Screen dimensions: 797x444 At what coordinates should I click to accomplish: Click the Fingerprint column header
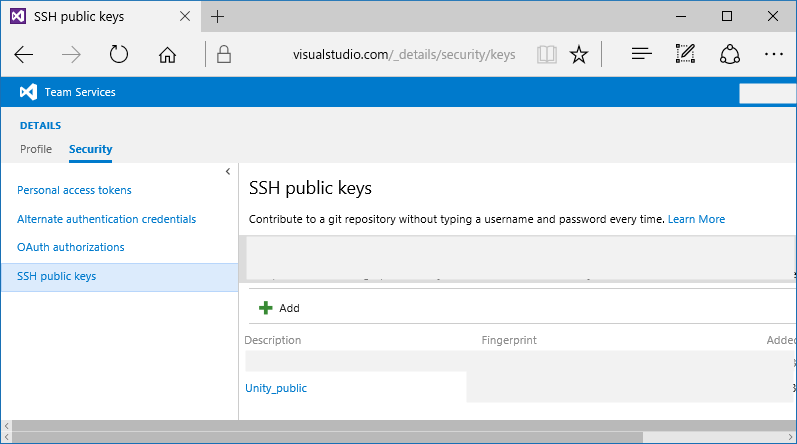coord(509,340)
